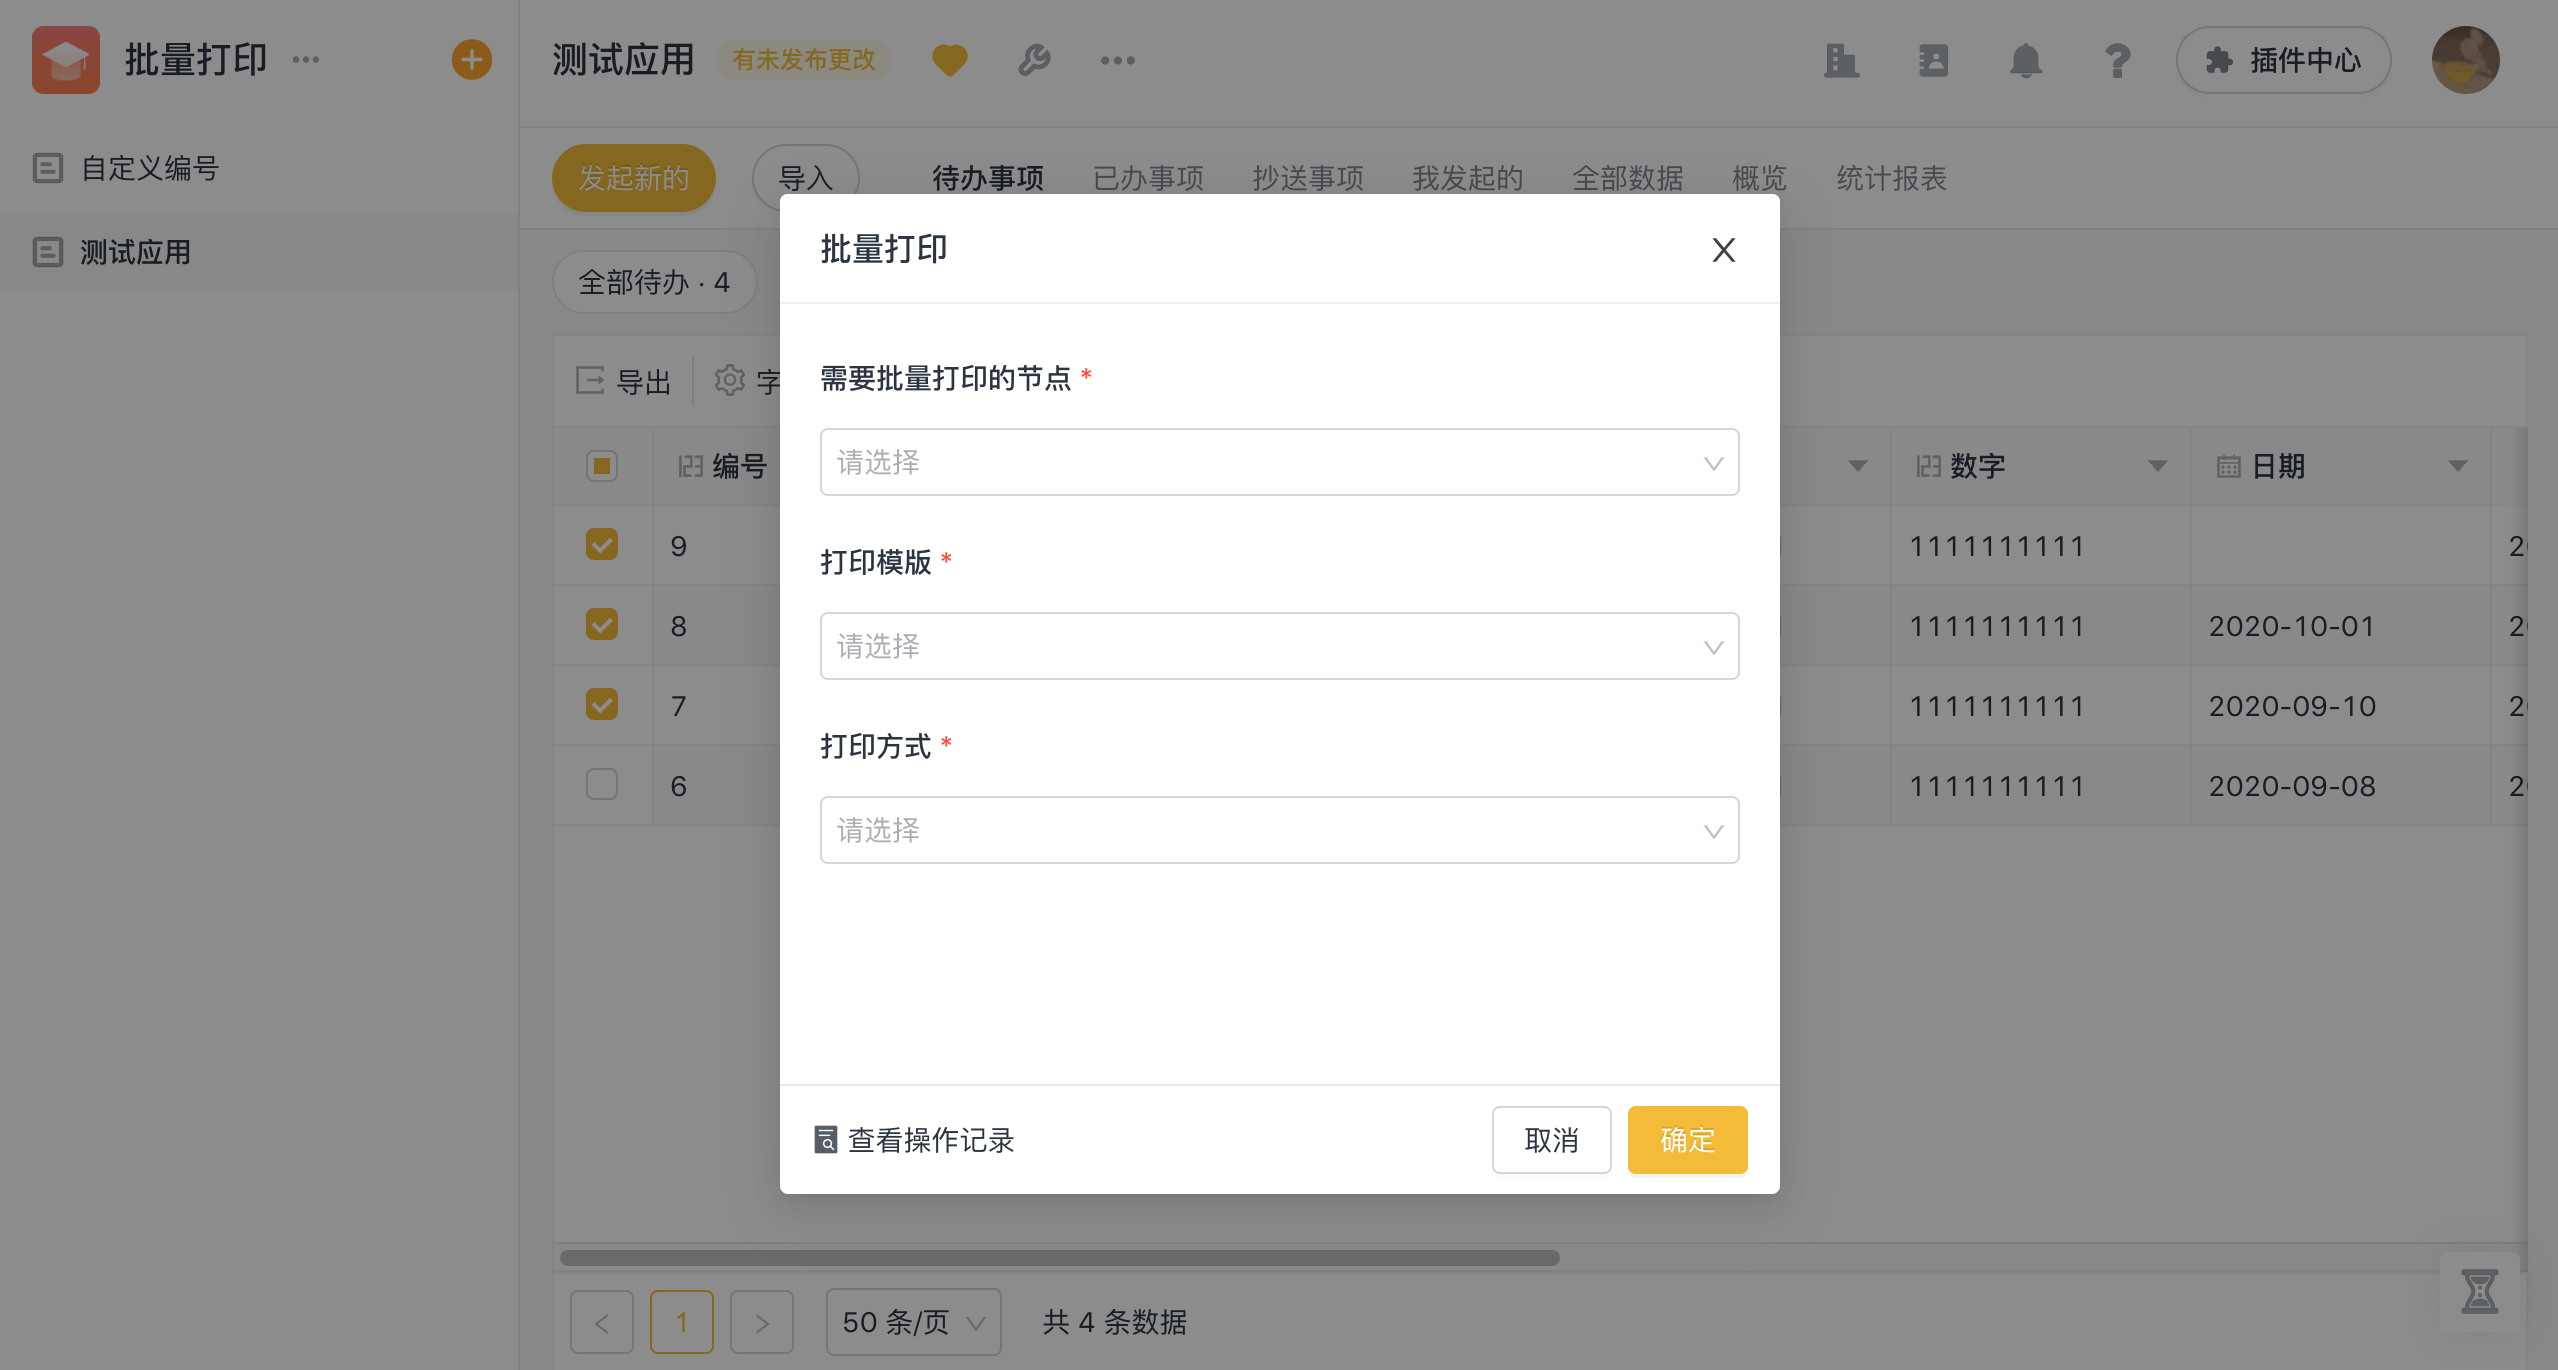Uncheck the checkbox for row 7
Screen dimensions: 2558x1370
tap(602, 705)
